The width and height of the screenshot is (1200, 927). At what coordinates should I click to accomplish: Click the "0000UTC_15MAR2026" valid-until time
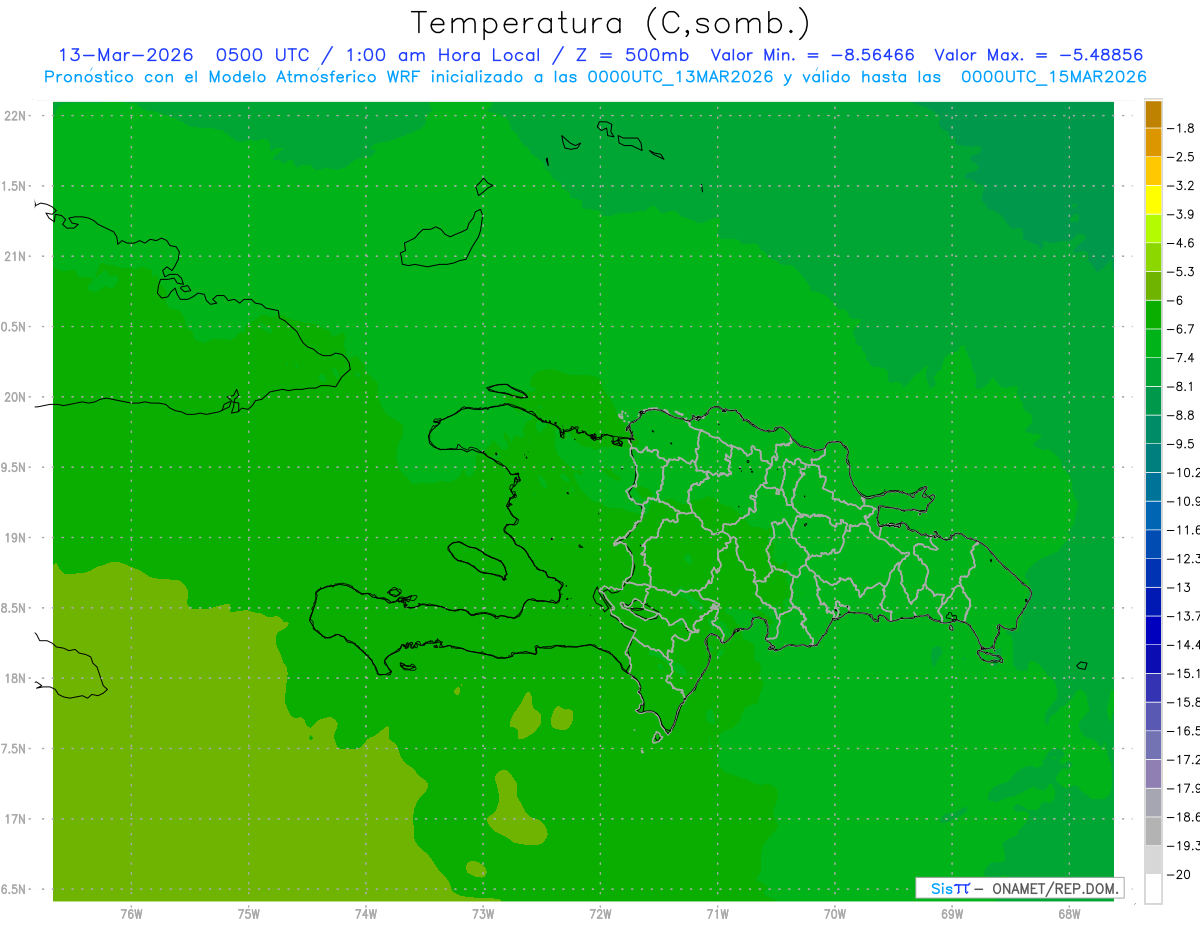(1053, 77)
